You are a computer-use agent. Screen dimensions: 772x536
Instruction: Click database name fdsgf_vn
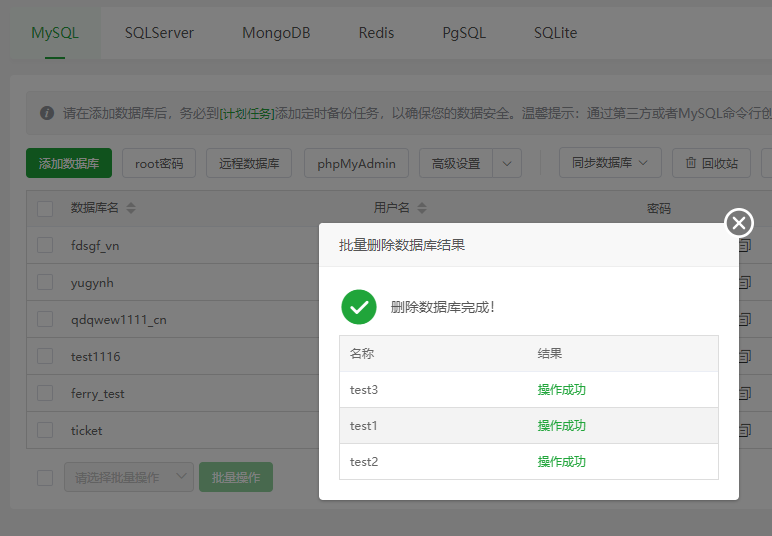95,245
